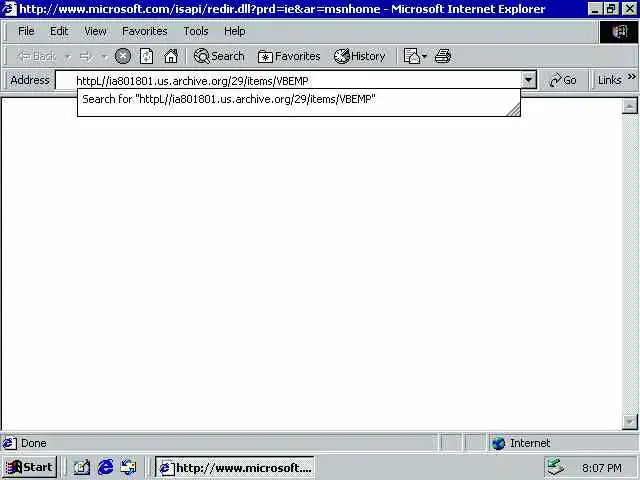This screenshot has height=480, width=640.
Task: Launch Outlook Express quick launch icon
Action: (129, 467)
